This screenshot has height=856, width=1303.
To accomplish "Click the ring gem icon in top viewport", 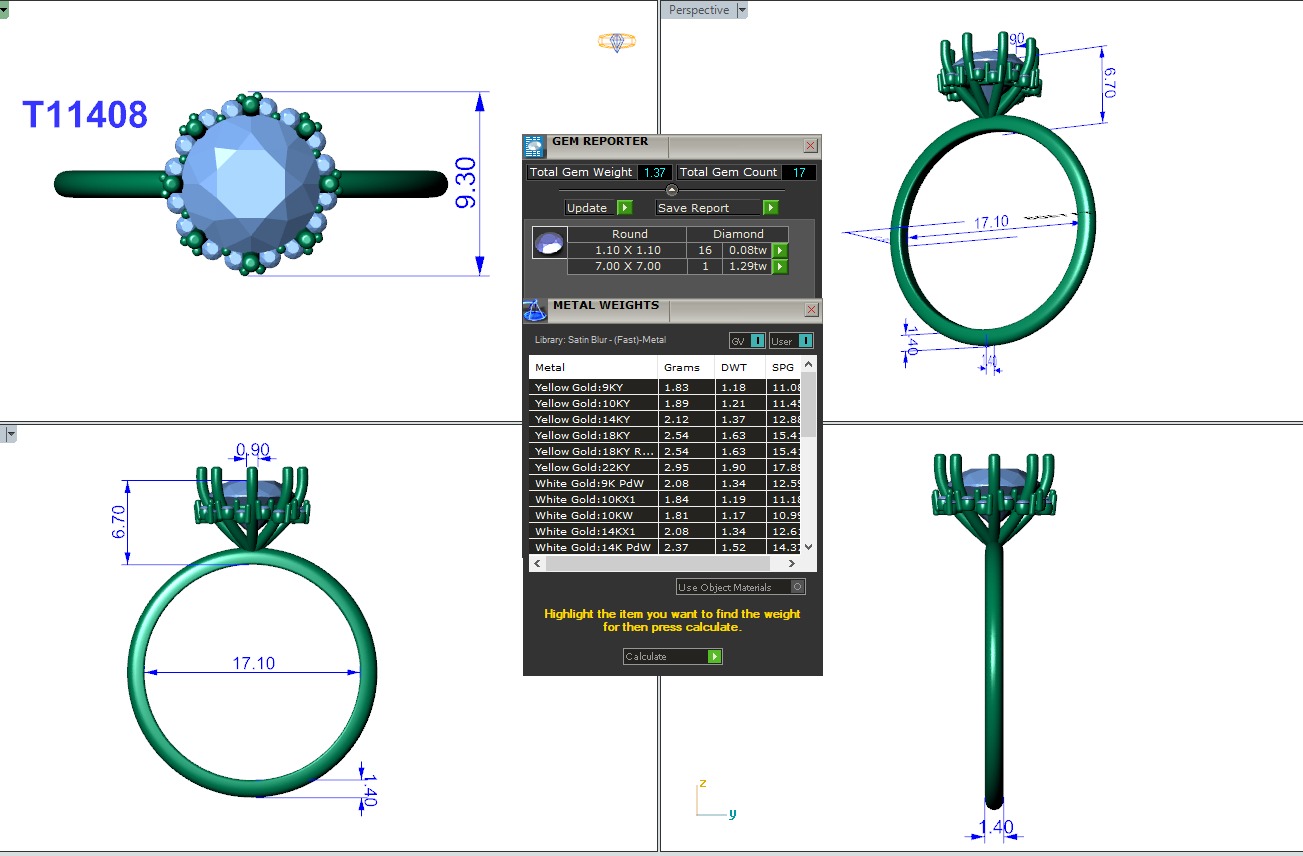I will coord(617,42).
